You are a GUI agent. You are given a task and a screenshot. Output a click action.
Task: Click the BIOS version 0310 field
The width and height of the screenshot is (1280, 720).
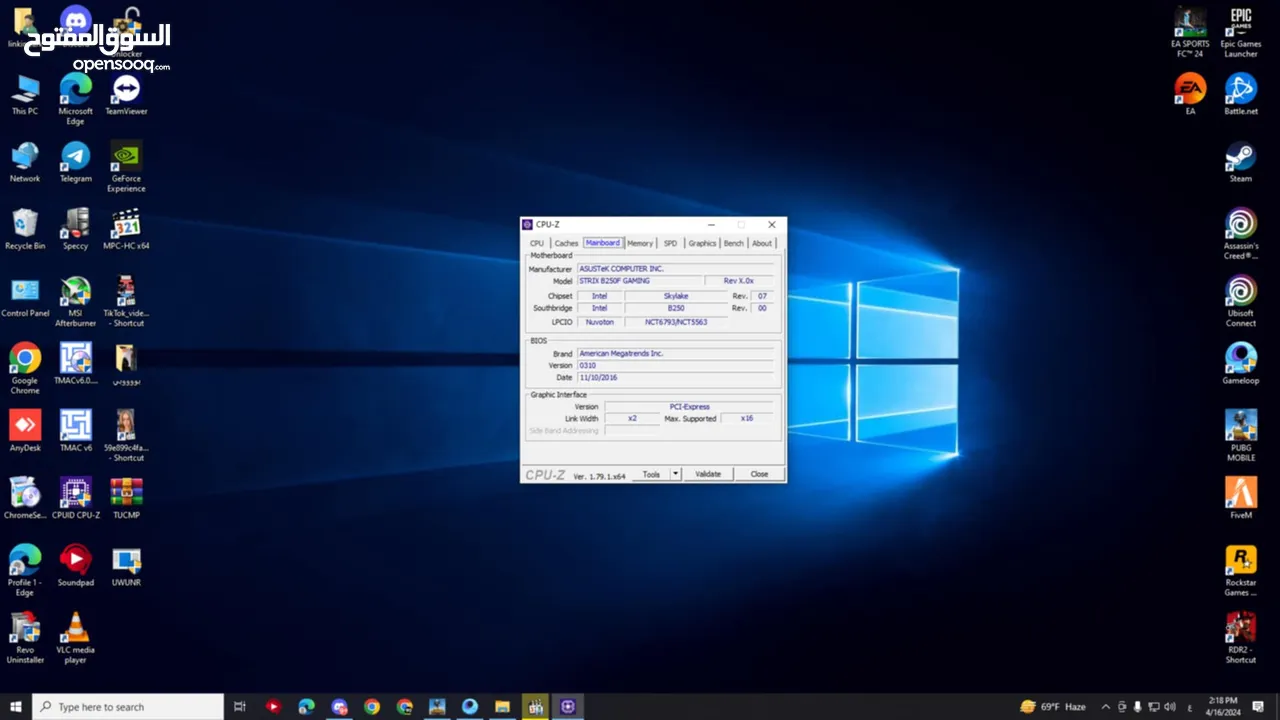[x=676, y=365]
